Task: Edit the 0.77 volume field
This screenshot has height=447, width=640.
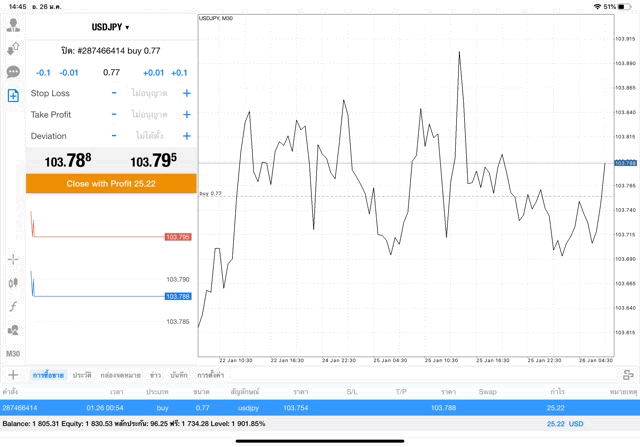Action: [111, 73]
